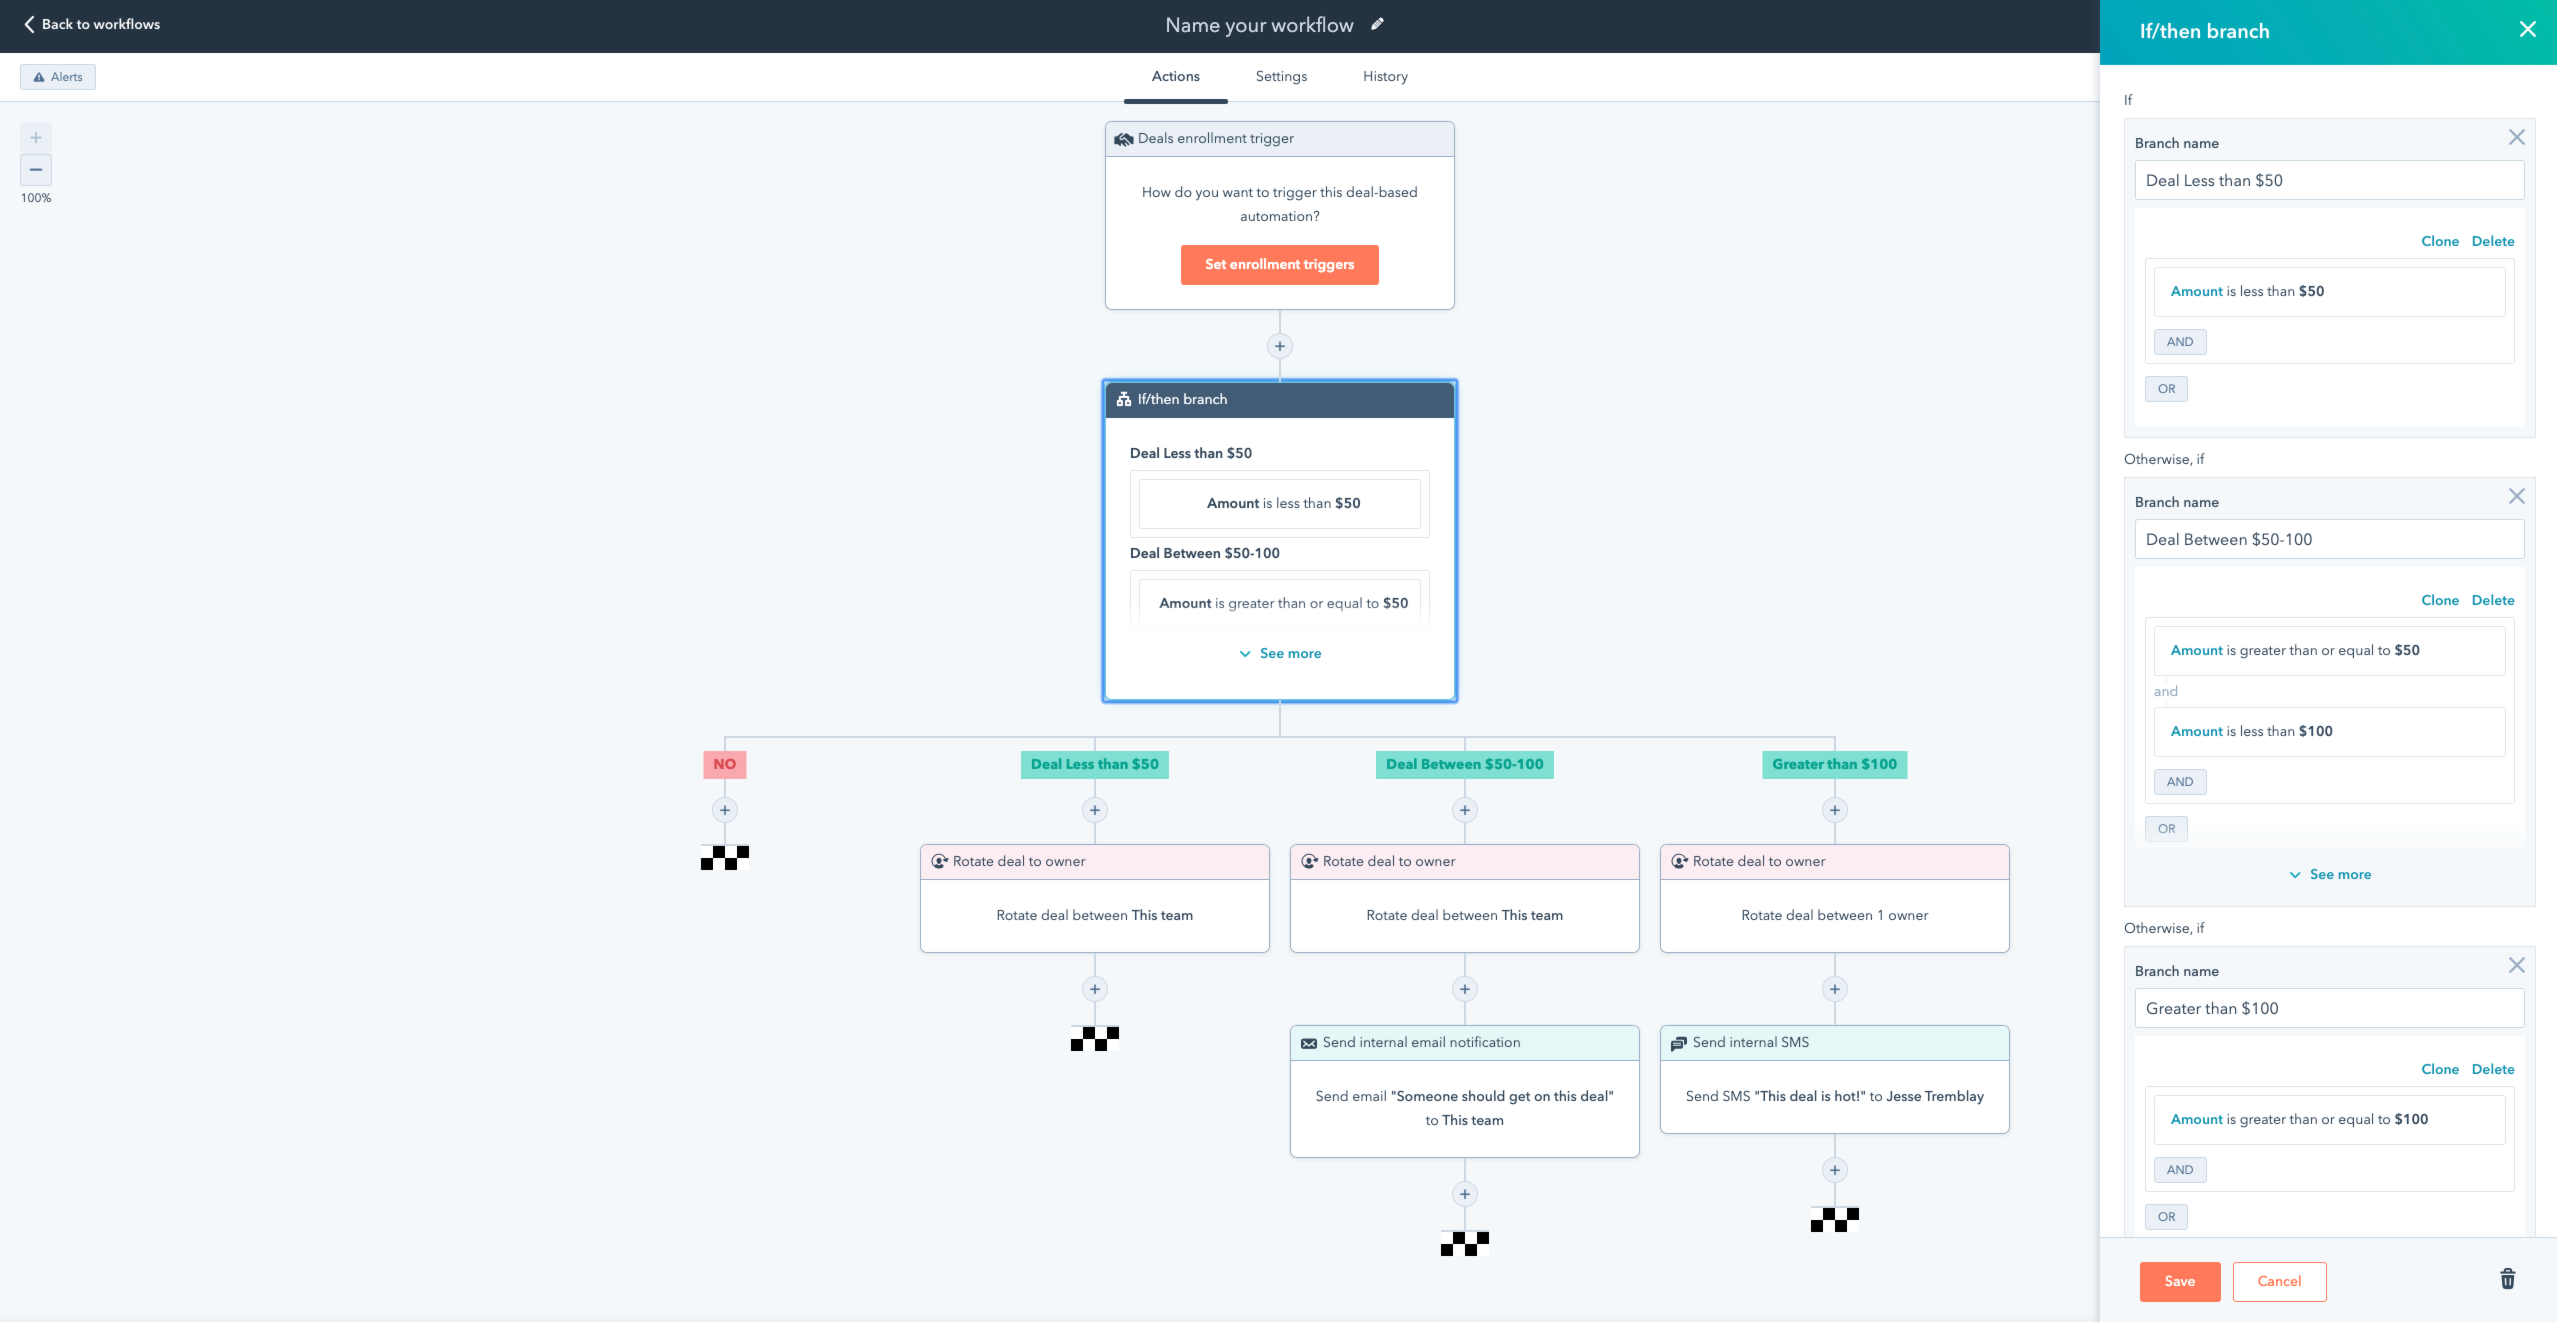The image size is (2557, 1322).
Task: Click the If/then branch node icon
Action: pyautogui.click(x=1123, y=400)
